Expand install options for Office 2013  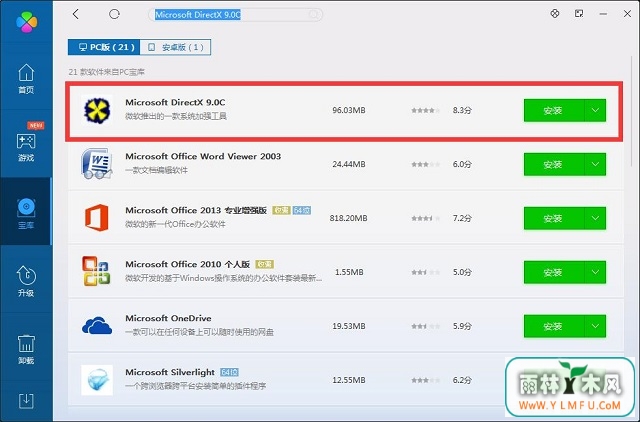tap(595, 218)
